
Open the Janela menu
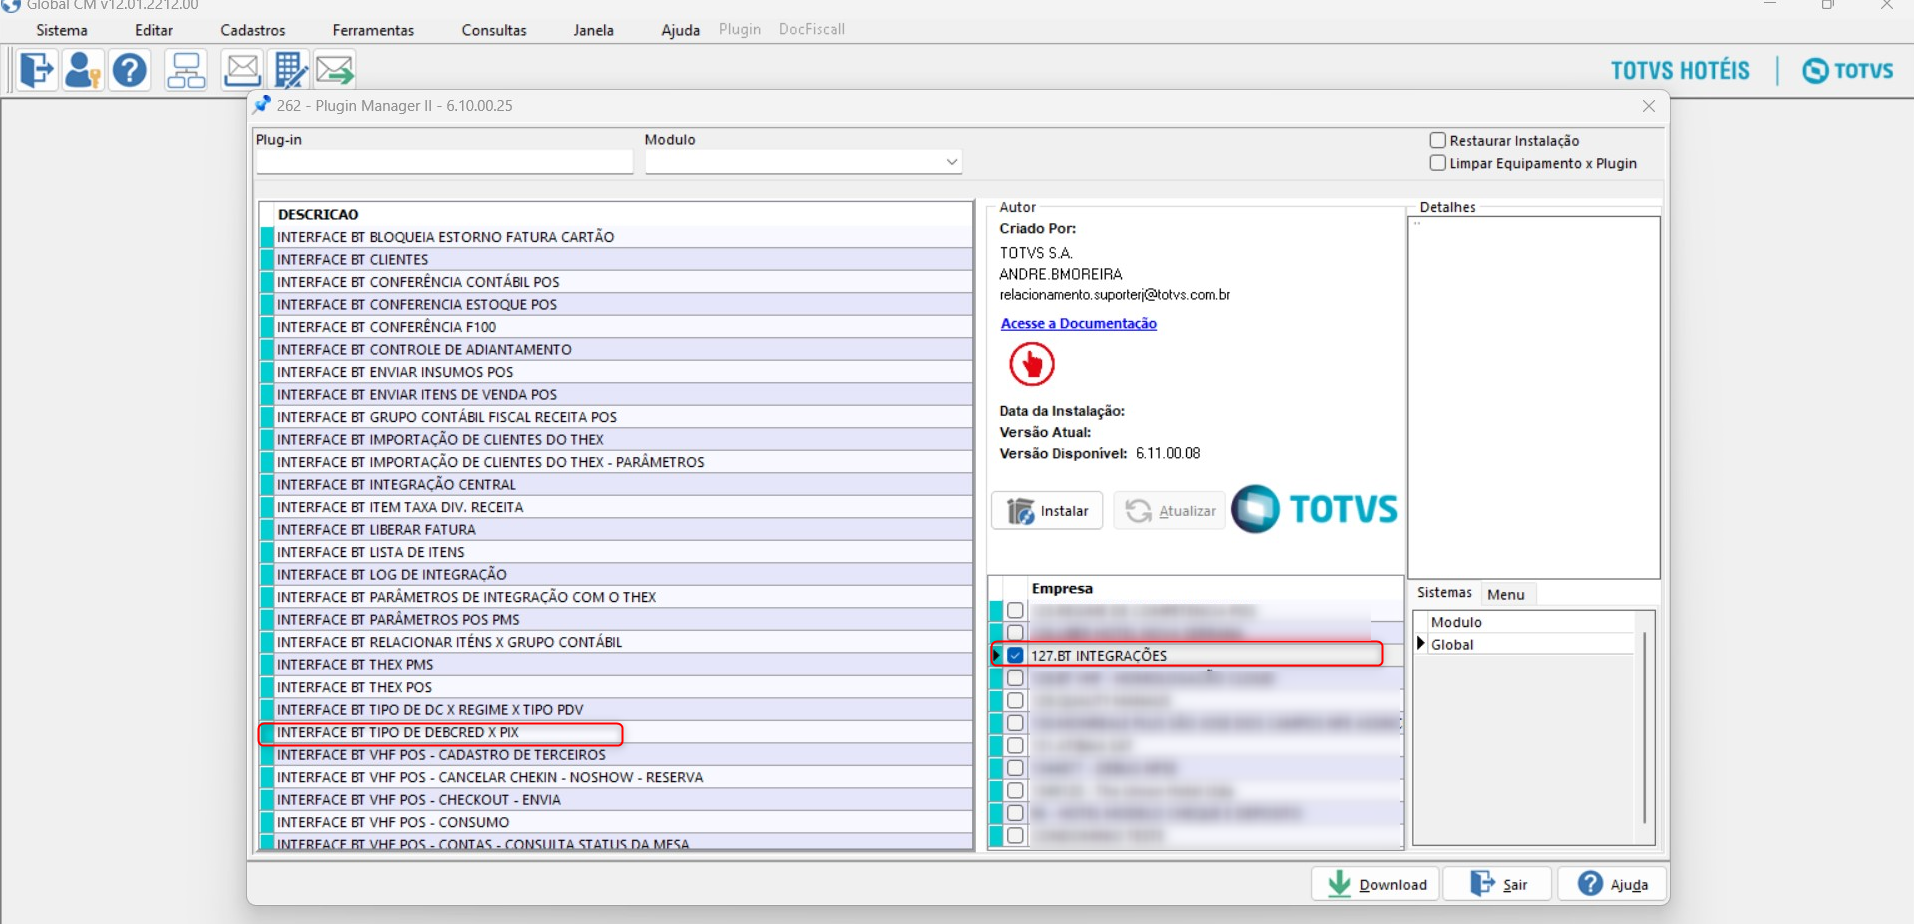coord(594,30)
